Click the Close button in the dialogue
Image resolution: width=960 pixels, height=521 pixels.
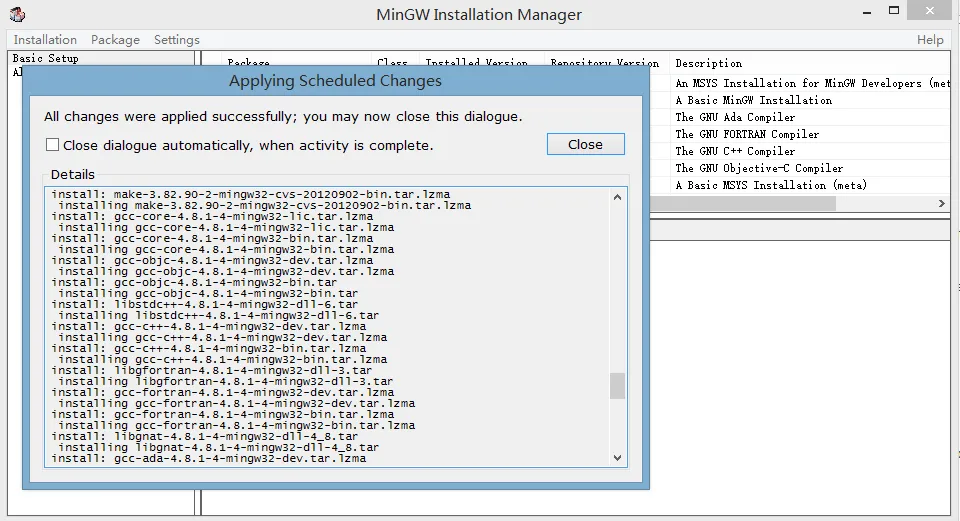(x=585, y=144)
